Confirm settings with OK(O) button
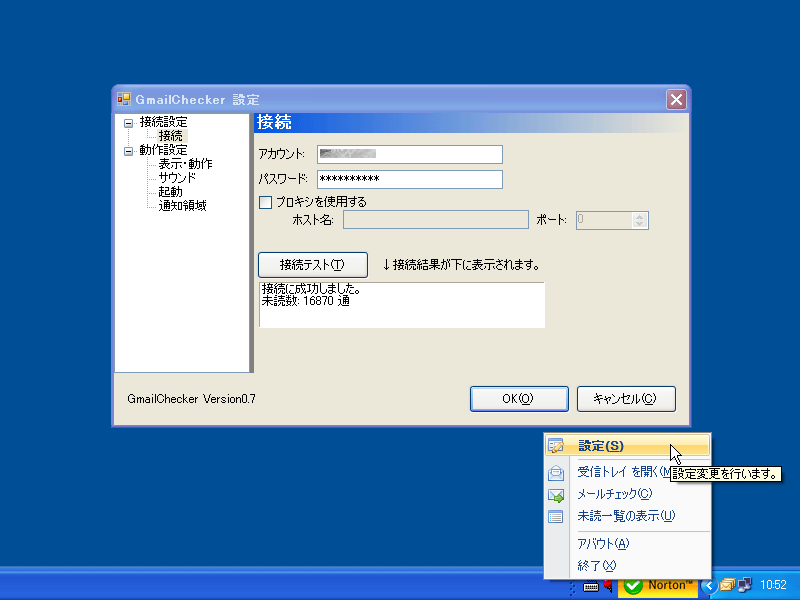The height and width of the screenshot is (600, 800). tap(519, 399)
